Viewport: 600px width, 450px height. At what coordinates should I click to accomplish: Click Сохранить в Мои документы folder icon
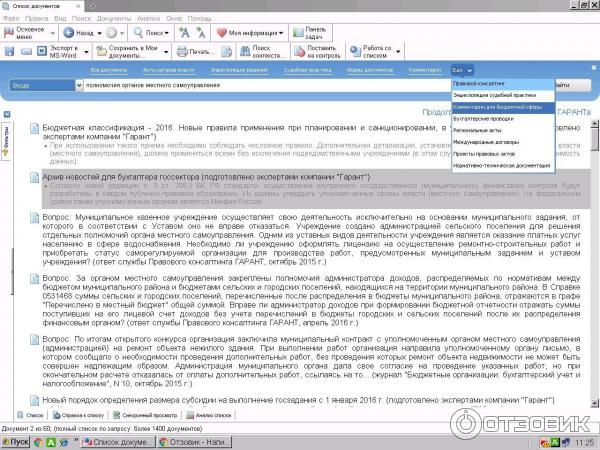[101, 51]
